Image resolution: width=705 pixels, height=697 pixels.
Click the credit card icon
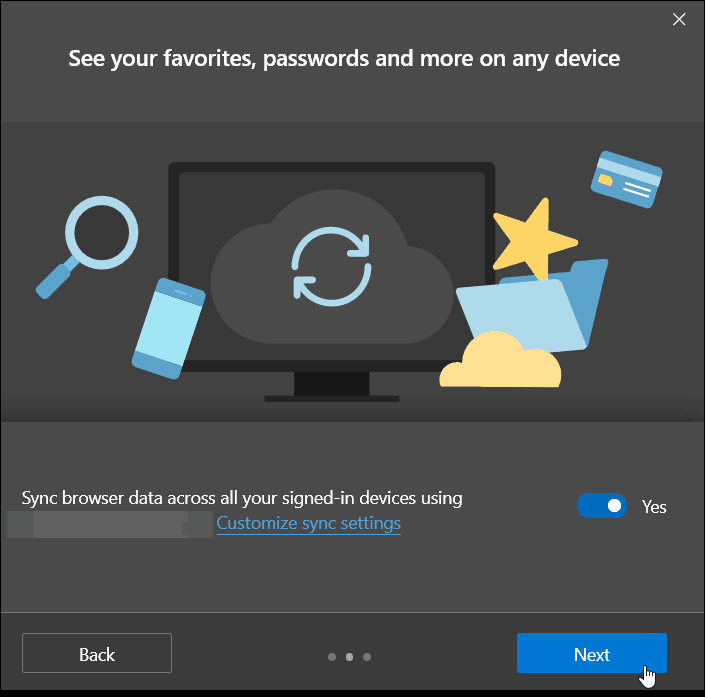(626, 179)
